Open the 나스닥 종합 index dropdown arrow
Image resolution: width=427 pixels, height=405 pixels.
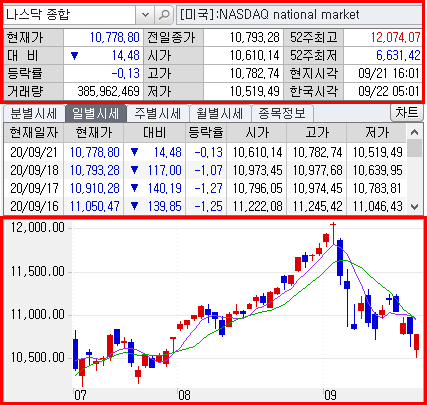[145, 15]
